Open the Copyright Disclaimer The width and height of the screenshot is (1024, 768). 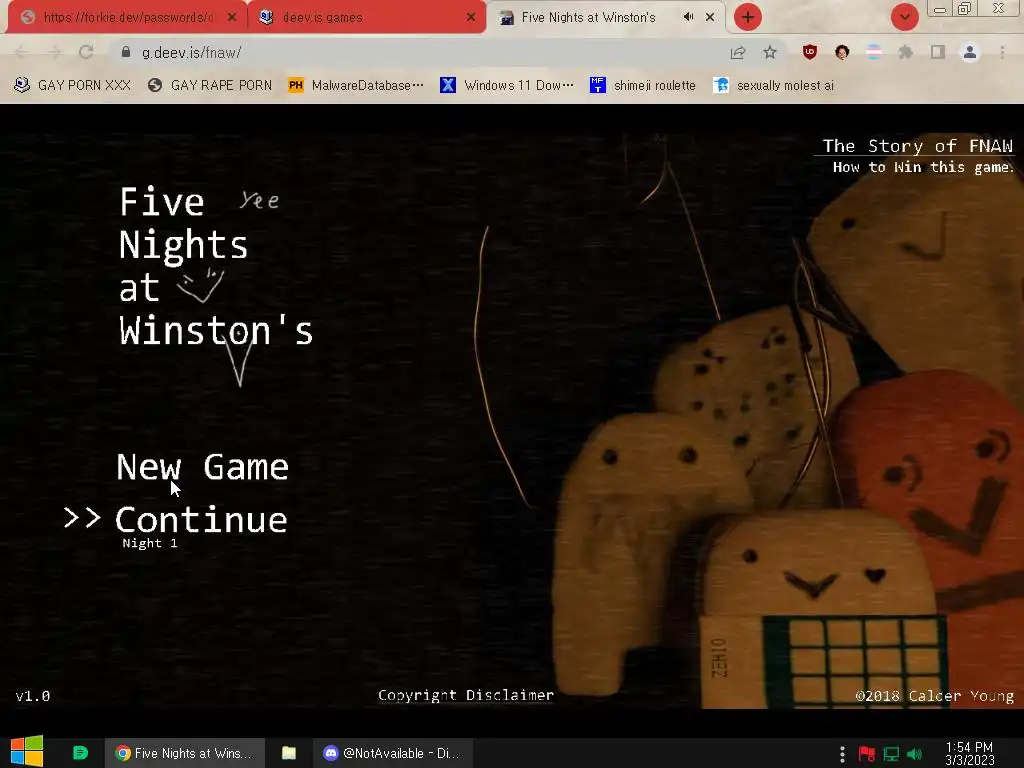(x=466, y=695)
